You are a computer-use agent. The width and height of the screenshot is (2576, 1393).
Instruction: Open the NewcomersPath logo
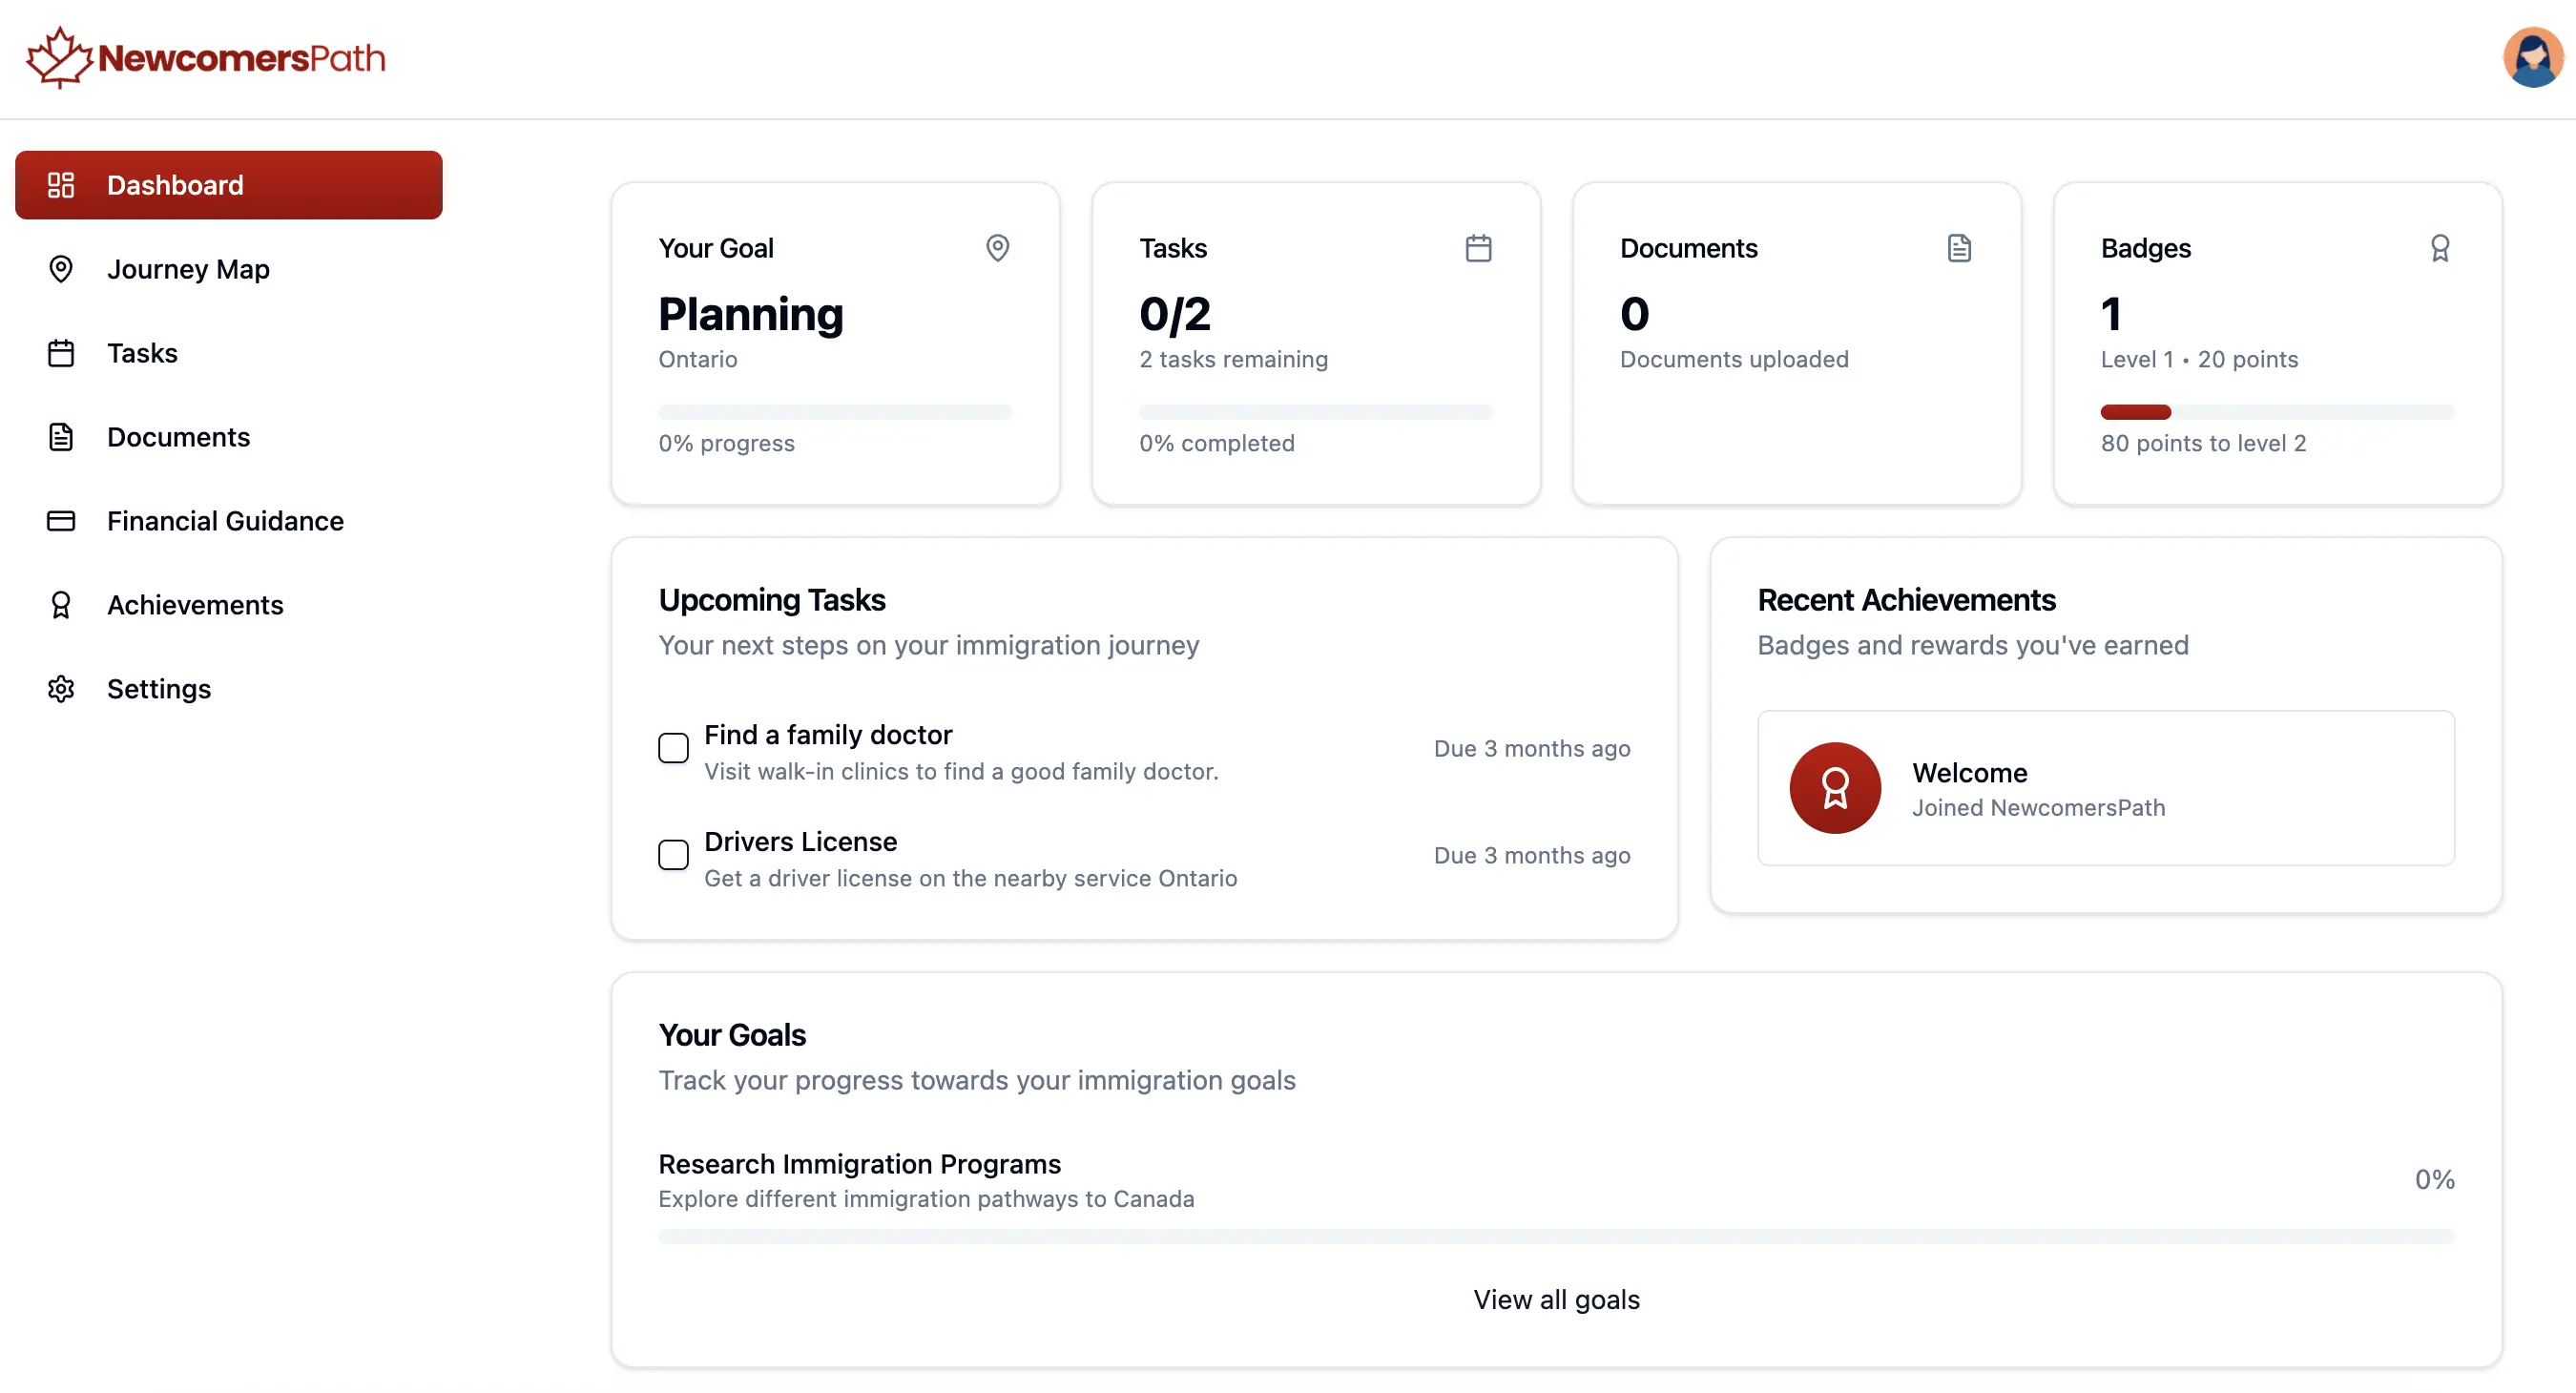coord(204,57)
